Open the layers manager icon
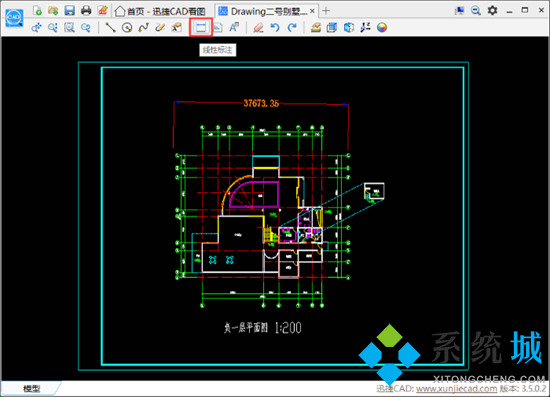This screenshot has width=550, height=397. point(316,27)
